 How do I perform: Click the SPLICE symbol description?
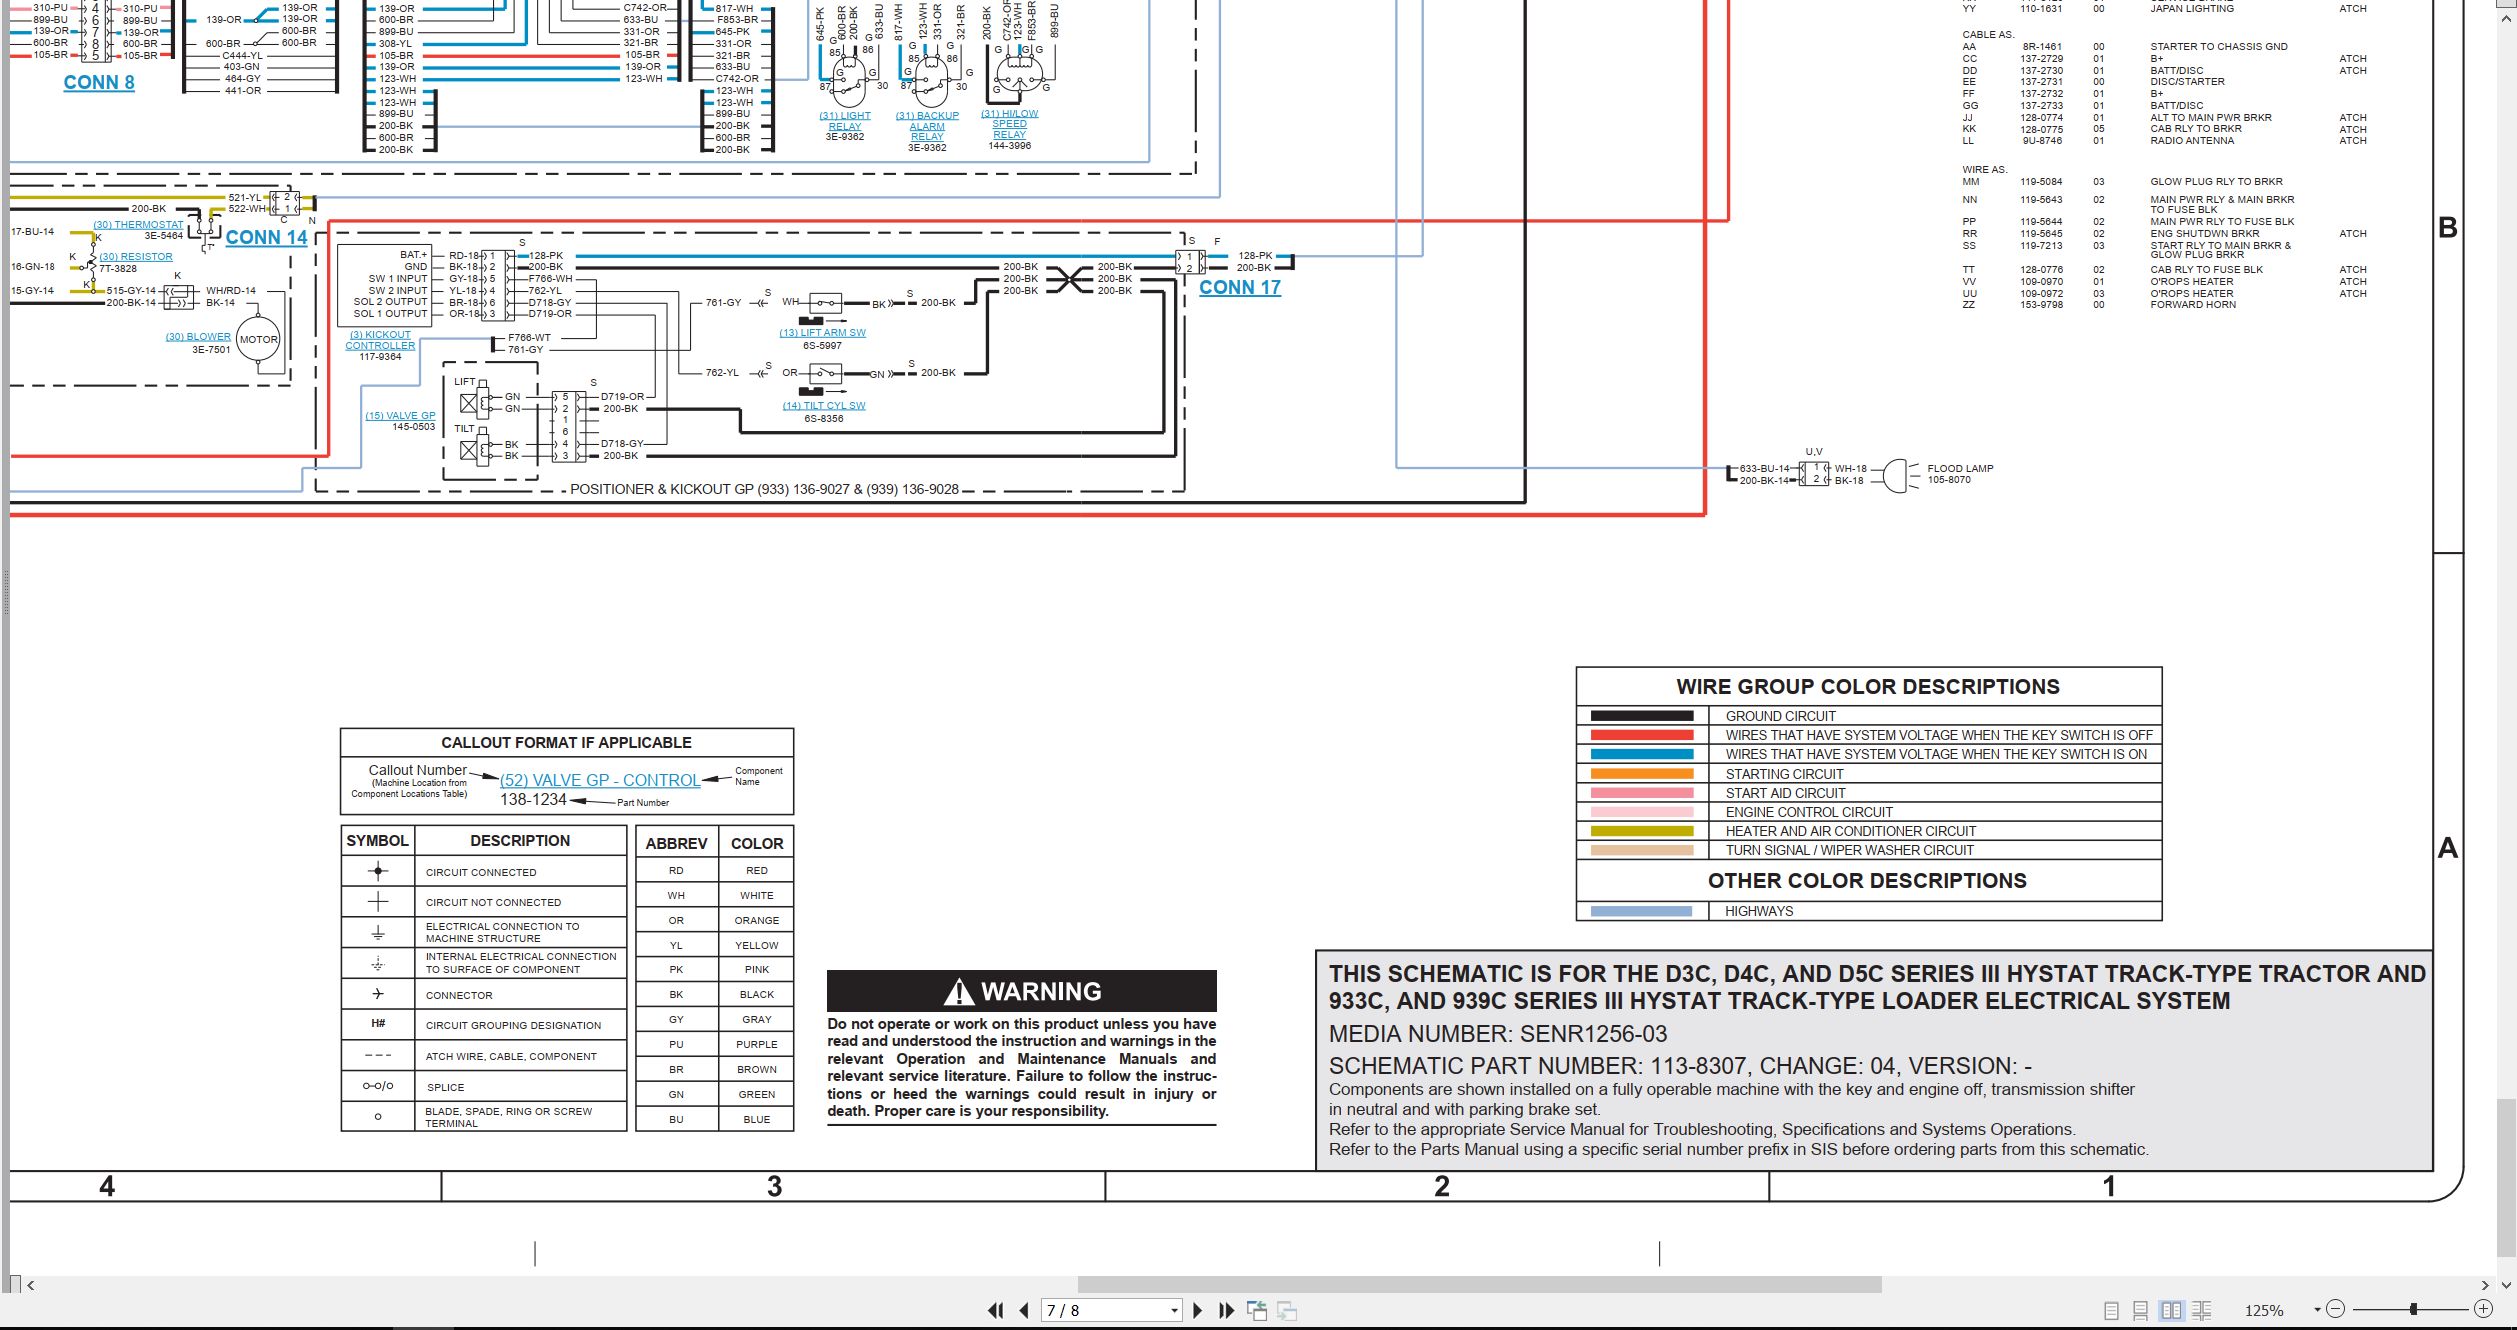tap(445, 1087)
